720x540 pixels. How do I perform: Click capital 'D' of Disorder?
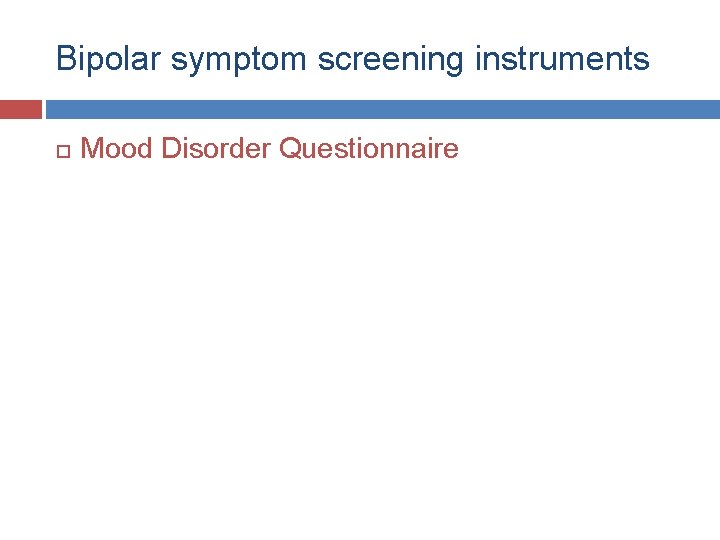[x=171, y=148]
